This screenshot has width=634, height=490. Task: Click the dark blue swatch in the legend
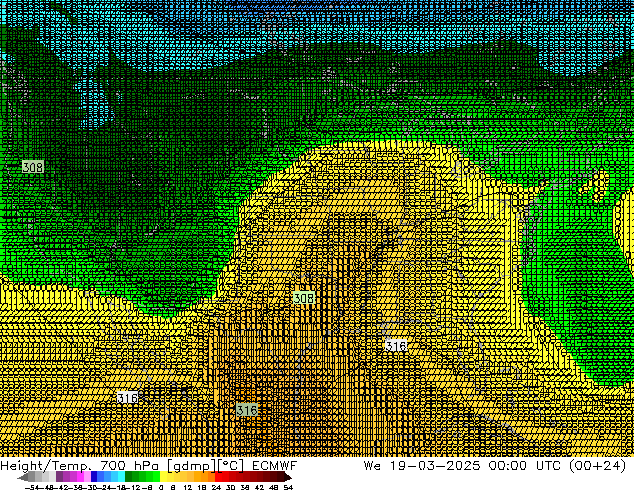(x=94, y=476)
